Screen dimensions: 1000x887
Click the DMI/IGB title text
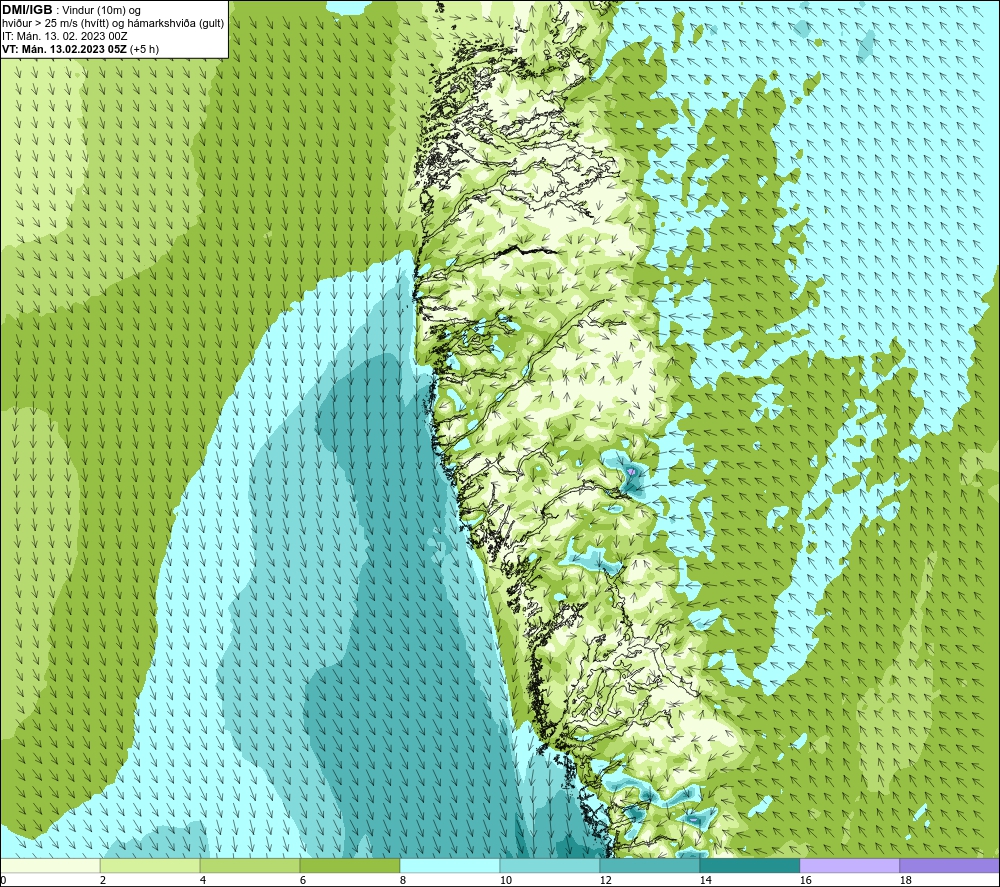click(27, 10)
